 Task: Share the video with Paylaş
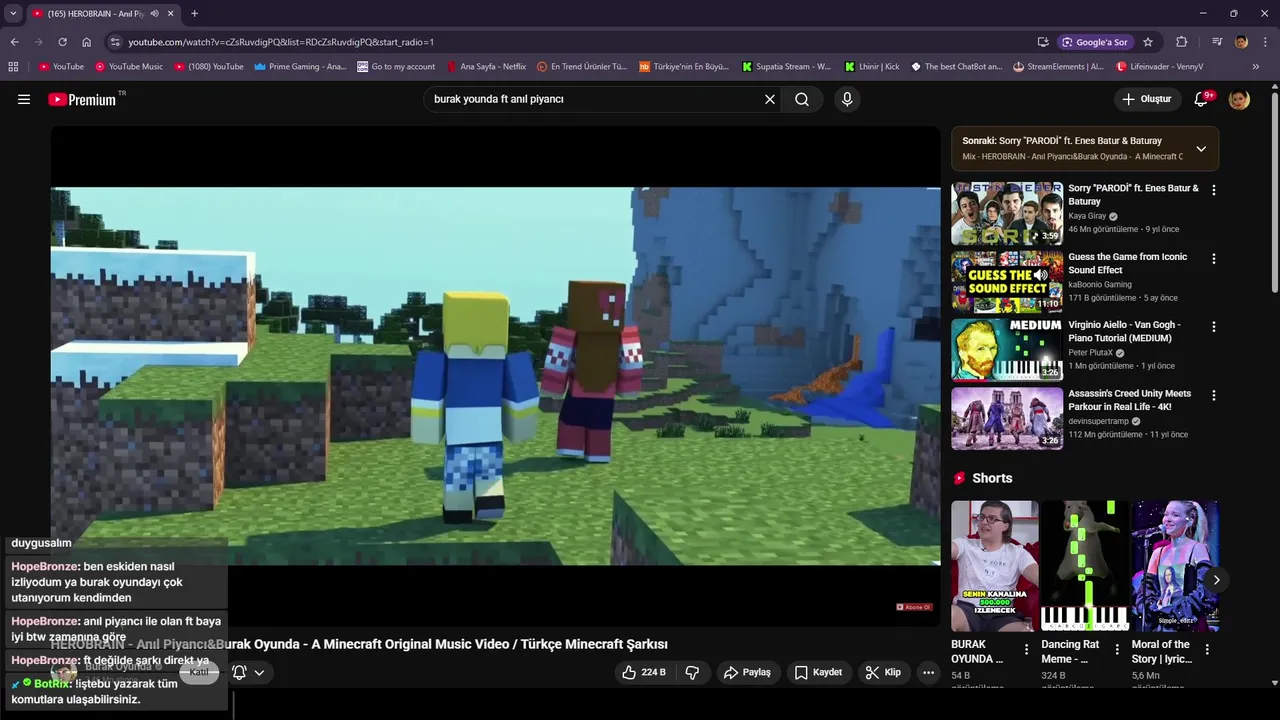[x=747, y=672]
